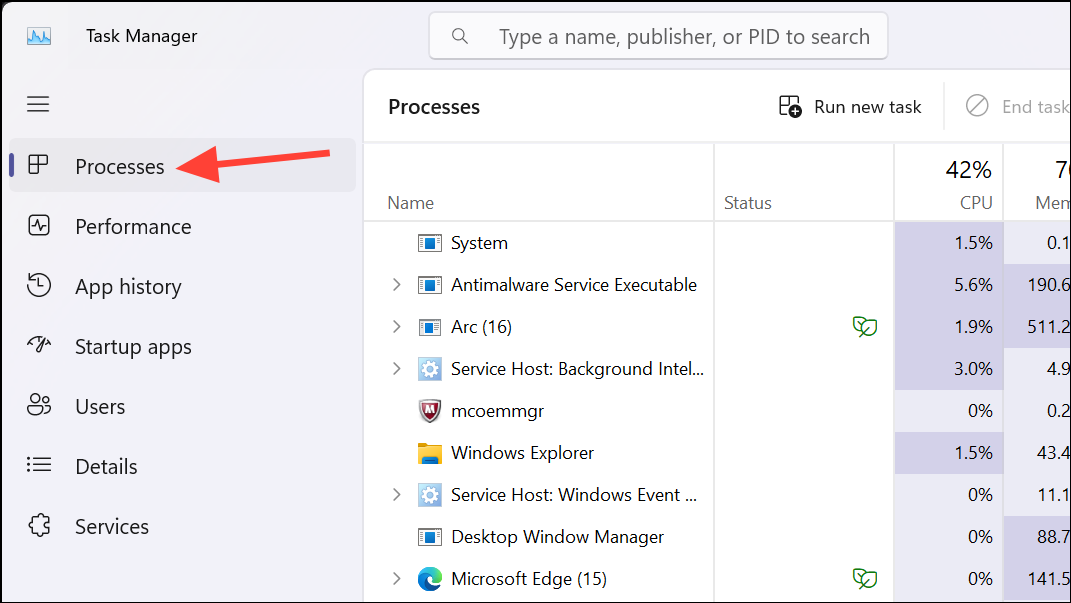1071x603 pixels.
Task: Click the Startup apps sidebar icon
Action: tap(38, 346)
